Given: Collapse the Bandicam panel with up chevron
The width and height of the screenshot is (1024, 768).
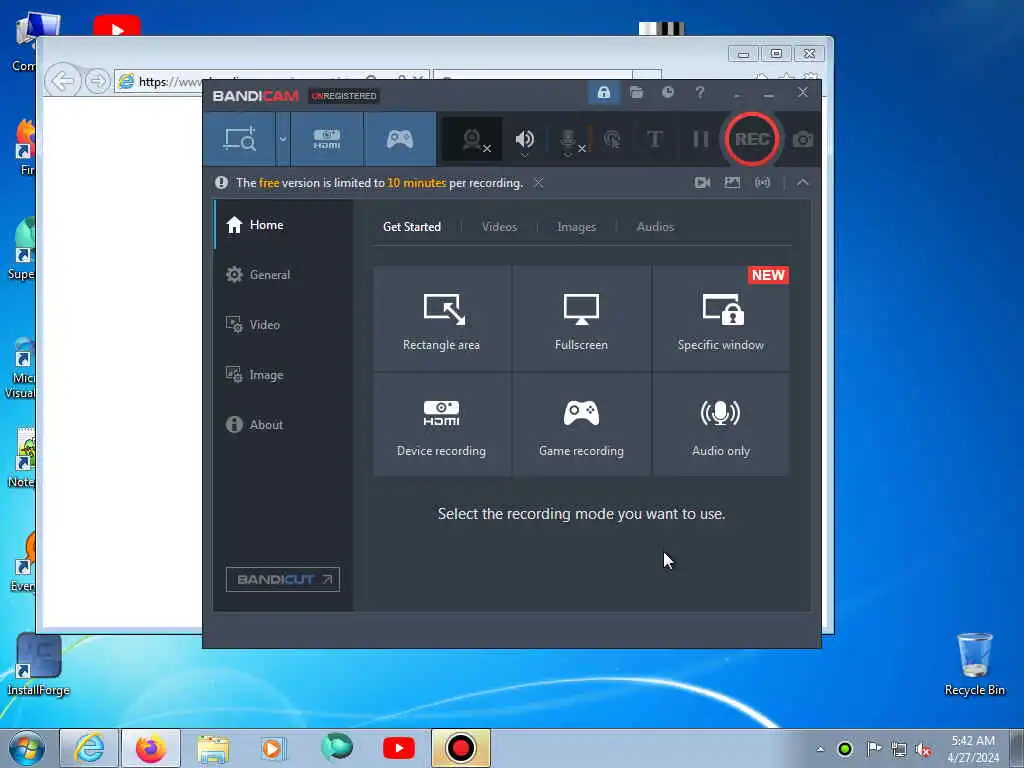Looking at the screenshot, I should (x=803, y=183).
